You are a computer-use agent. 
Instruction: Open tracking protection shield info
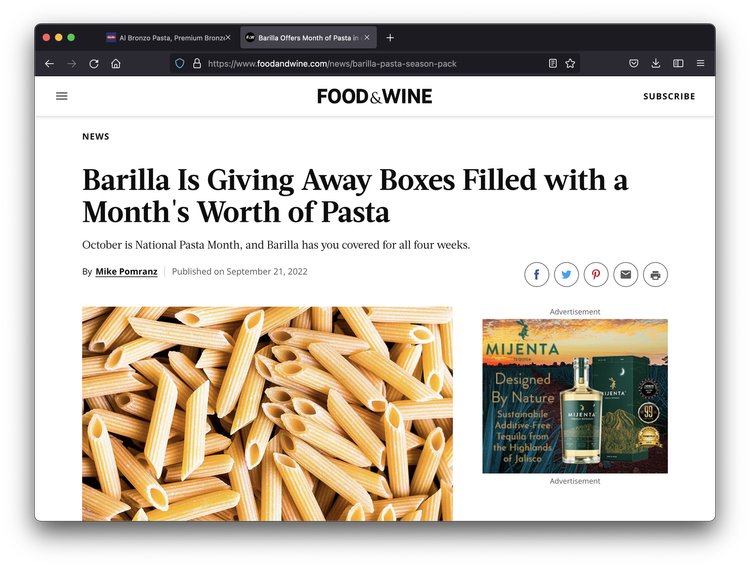point(179,64)
